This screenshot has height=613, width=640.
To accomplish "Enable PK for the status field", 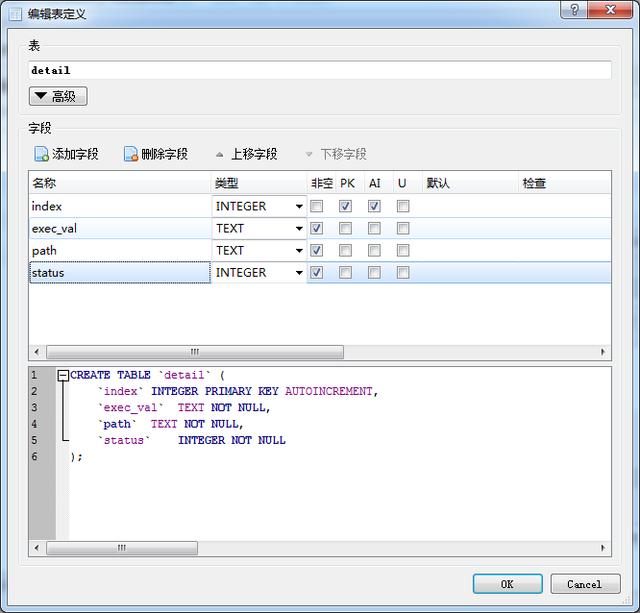I will click(x=345, y=272).
